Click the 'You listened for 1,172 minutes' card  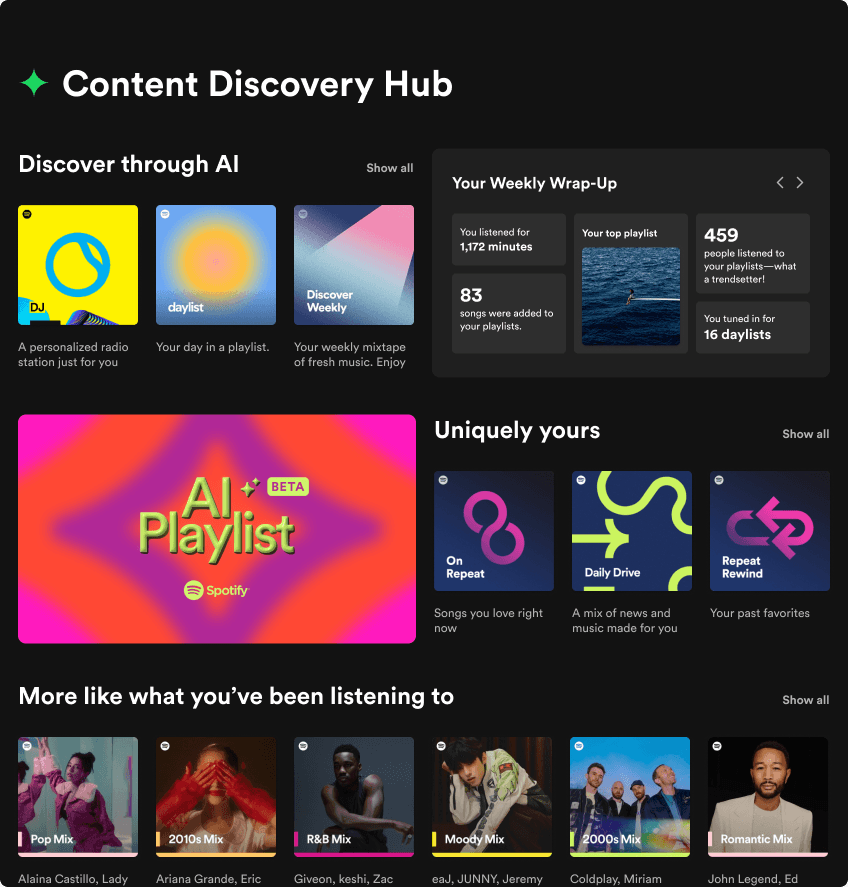[x=509, y=239]
